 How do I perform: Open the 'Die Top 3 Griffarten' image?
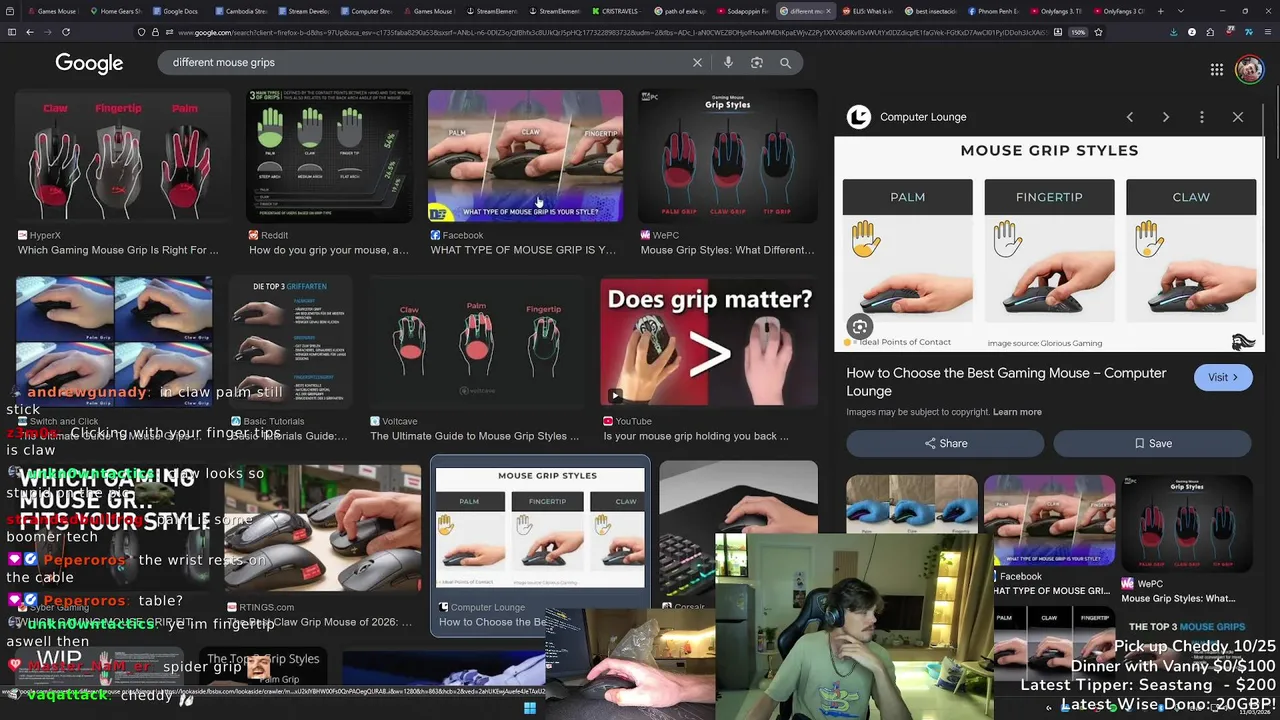290,343
